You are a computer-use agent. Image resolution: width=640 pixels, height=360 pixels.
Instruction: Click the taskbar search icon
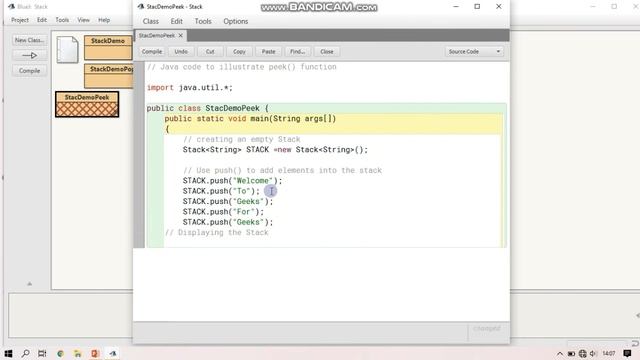pyautogui.click(x=25, y=353)
